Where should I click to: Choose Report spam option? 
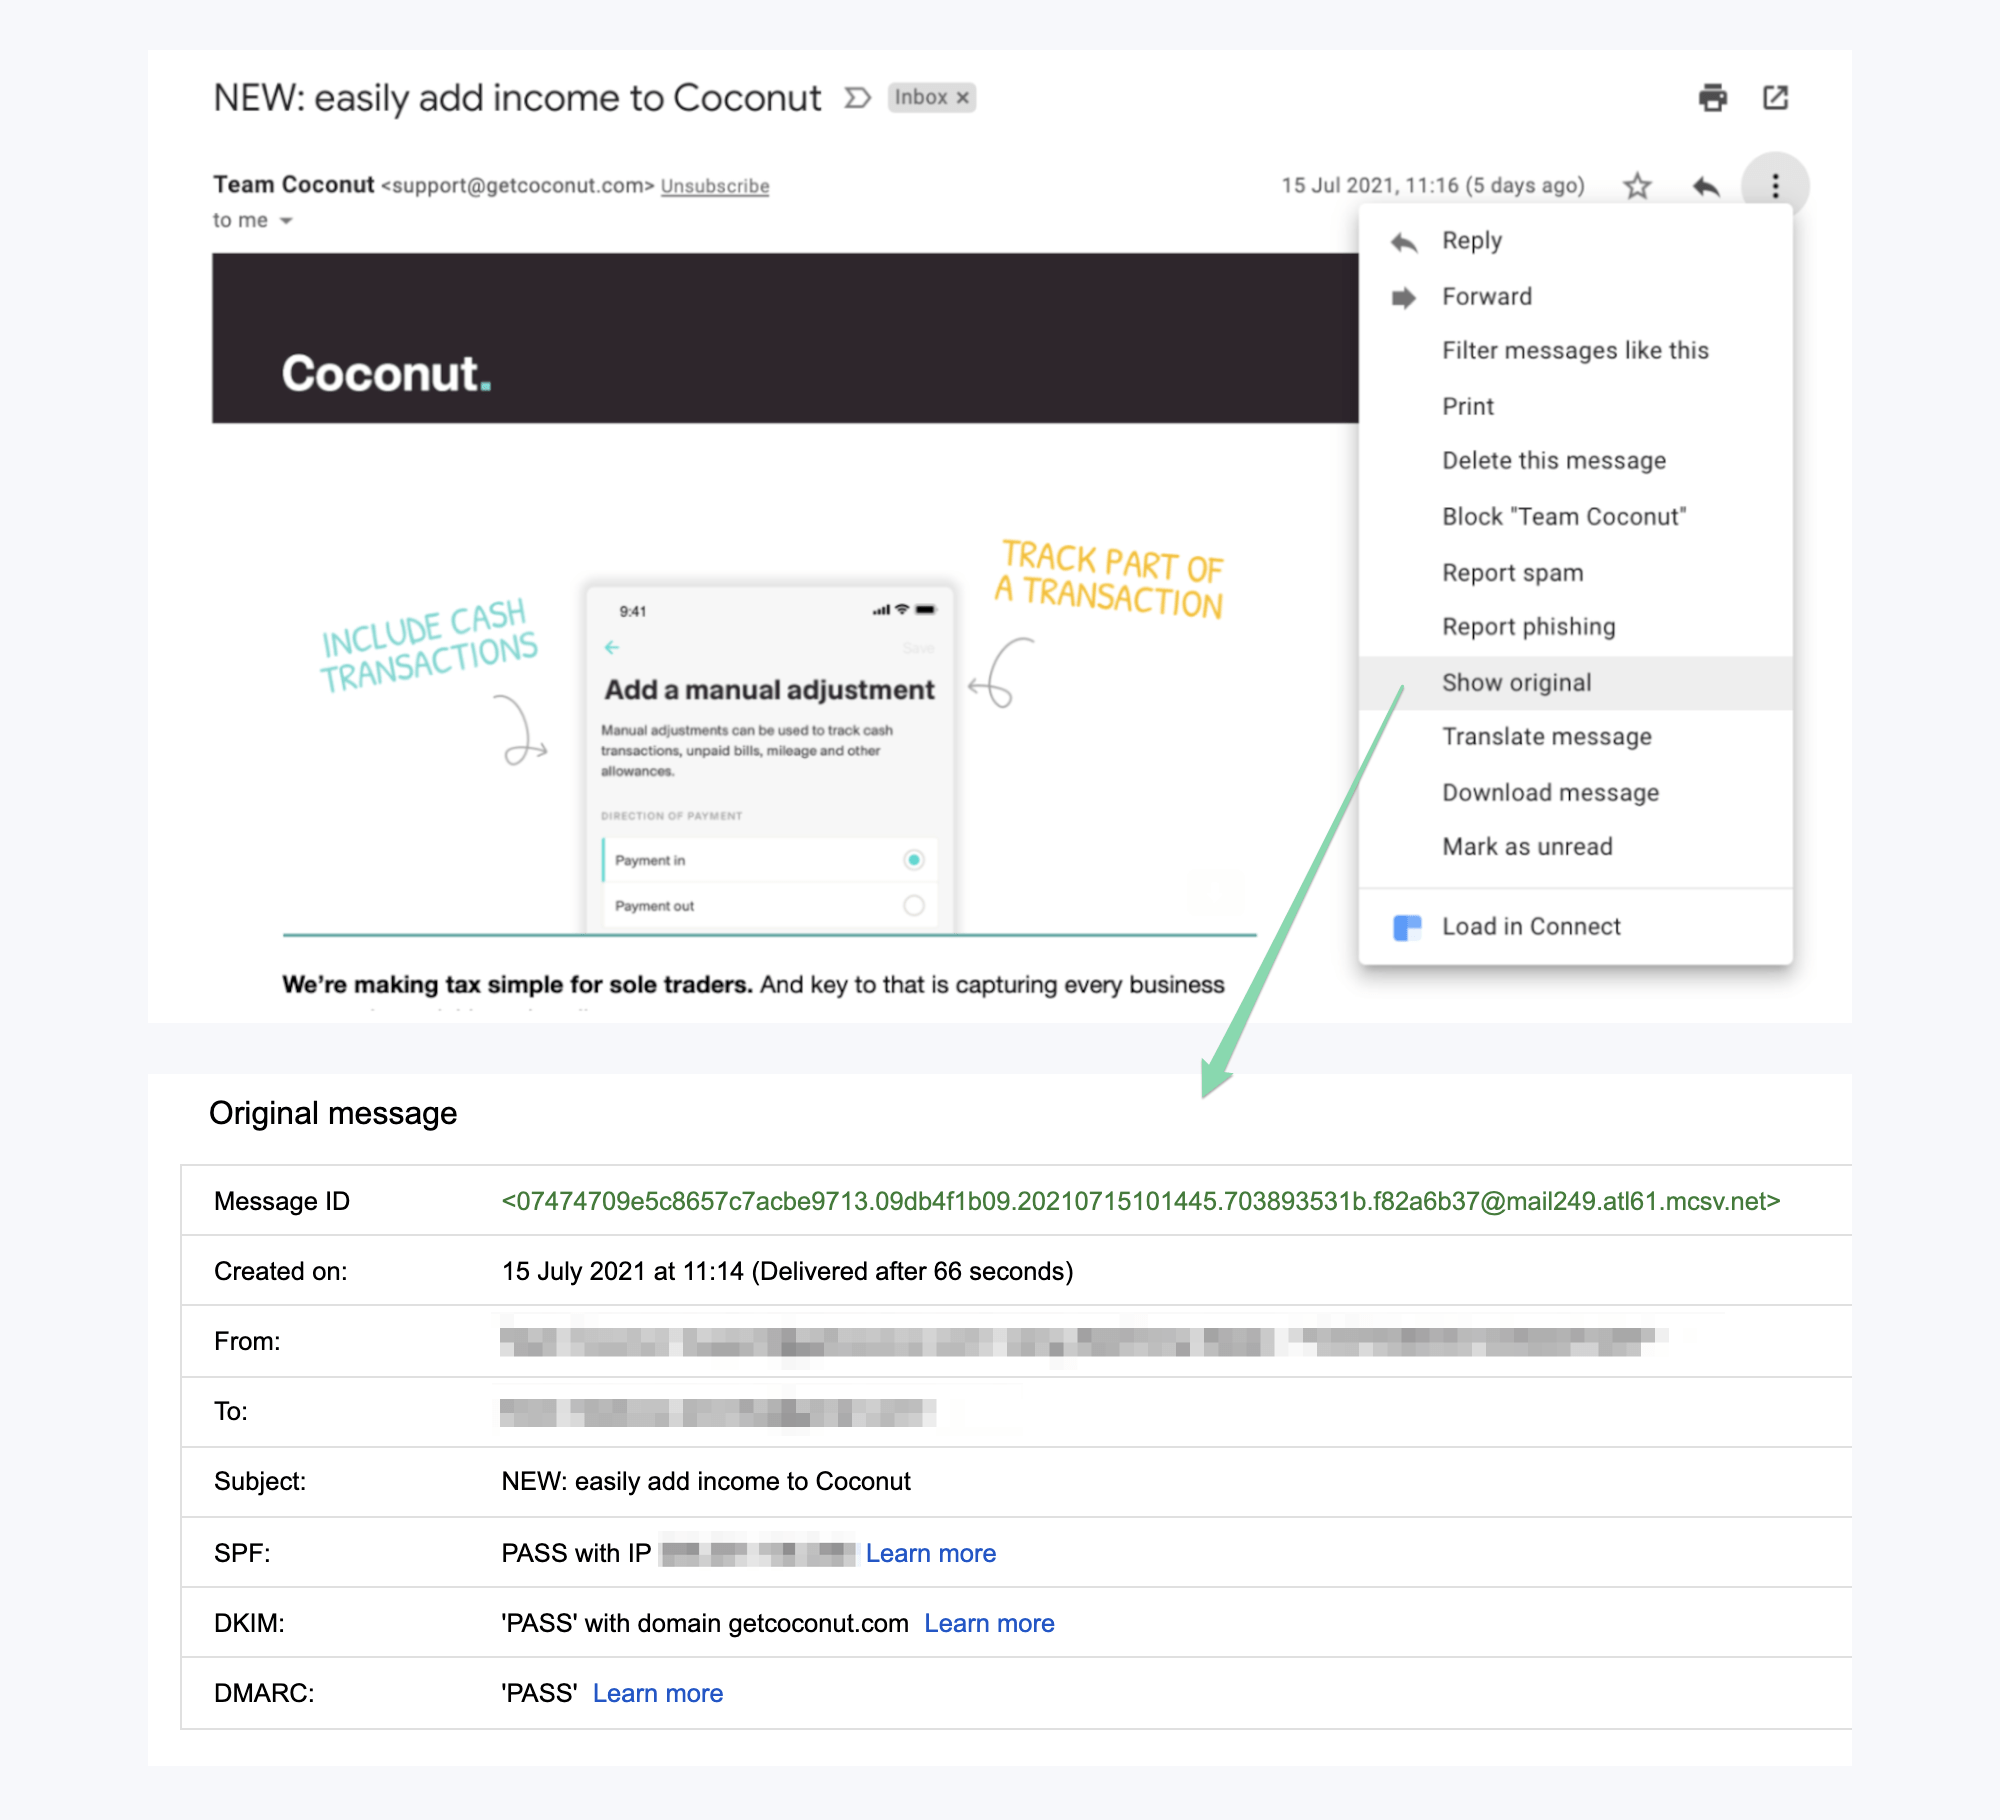(x=1575, y=573)
